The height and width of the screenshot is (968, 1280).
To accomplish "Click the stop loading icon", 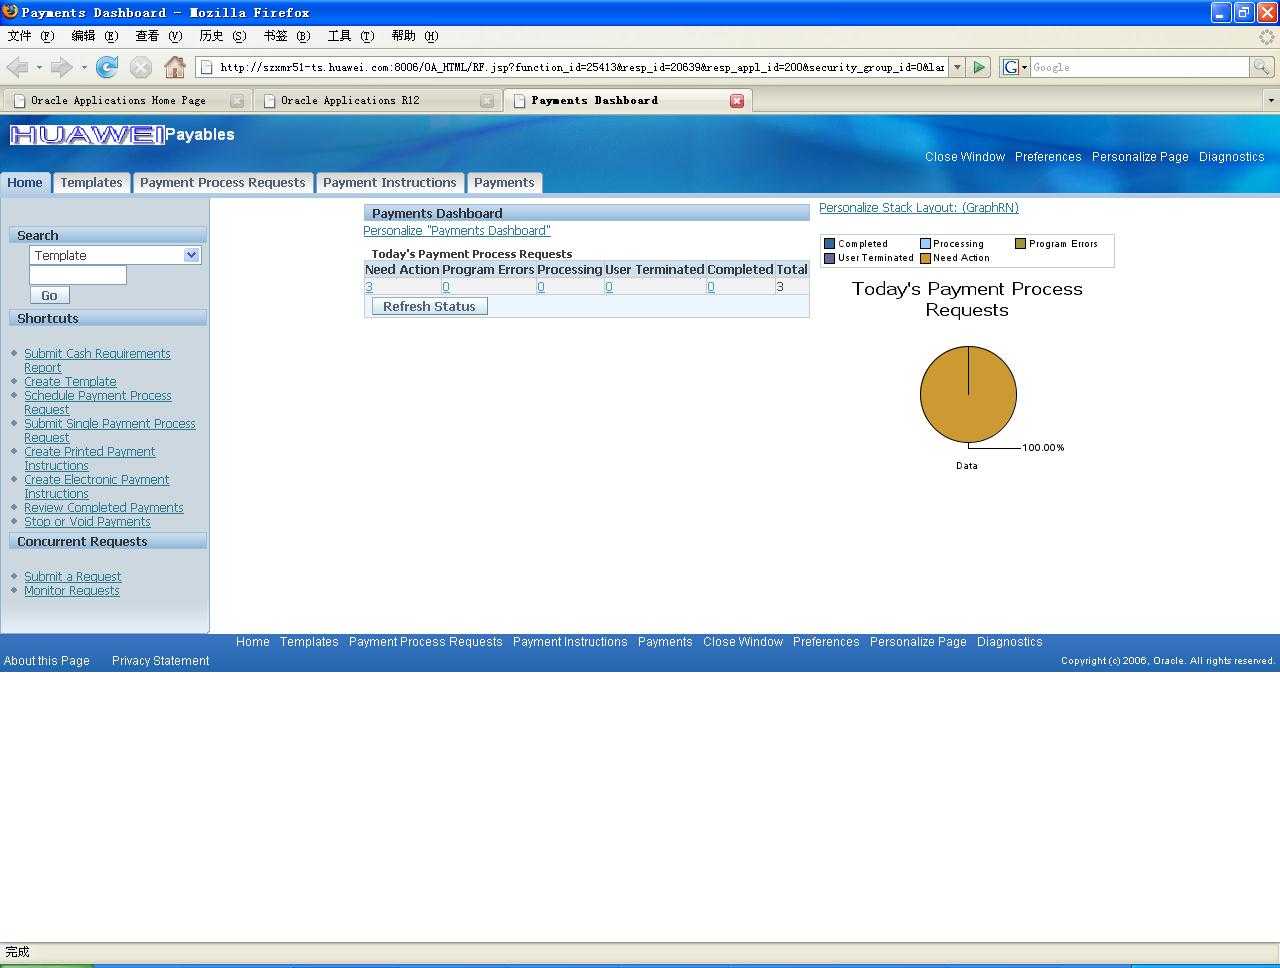I will (x=141, y=67).
